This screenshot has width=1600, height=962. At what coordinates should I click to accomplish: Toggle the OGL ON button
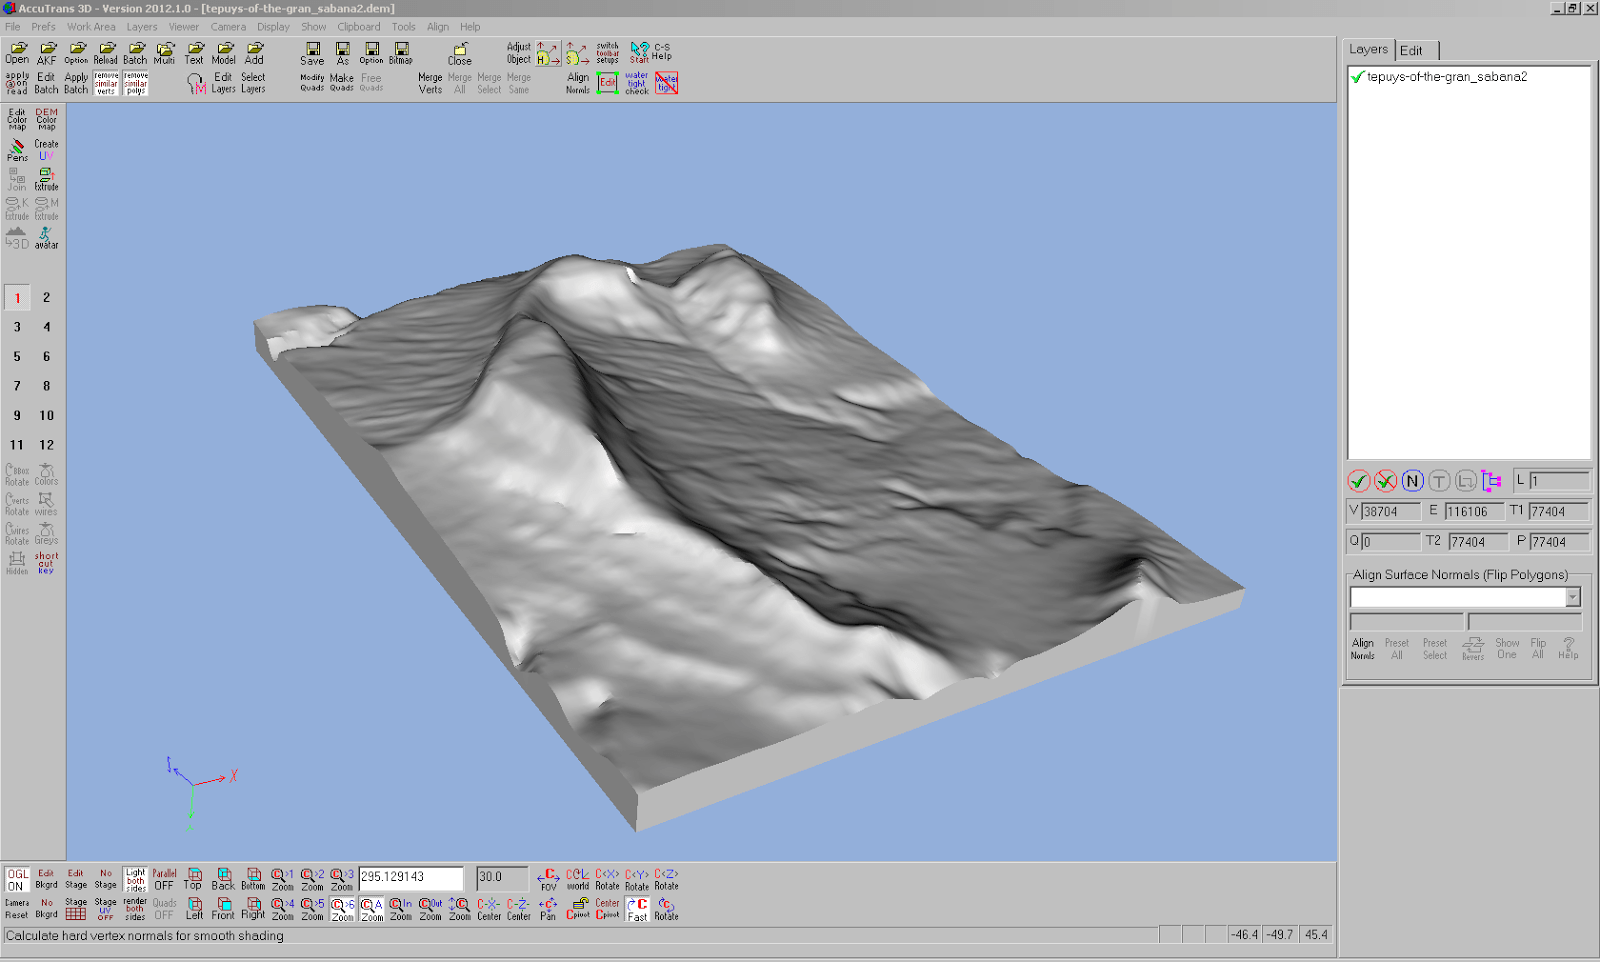[17, 879]
